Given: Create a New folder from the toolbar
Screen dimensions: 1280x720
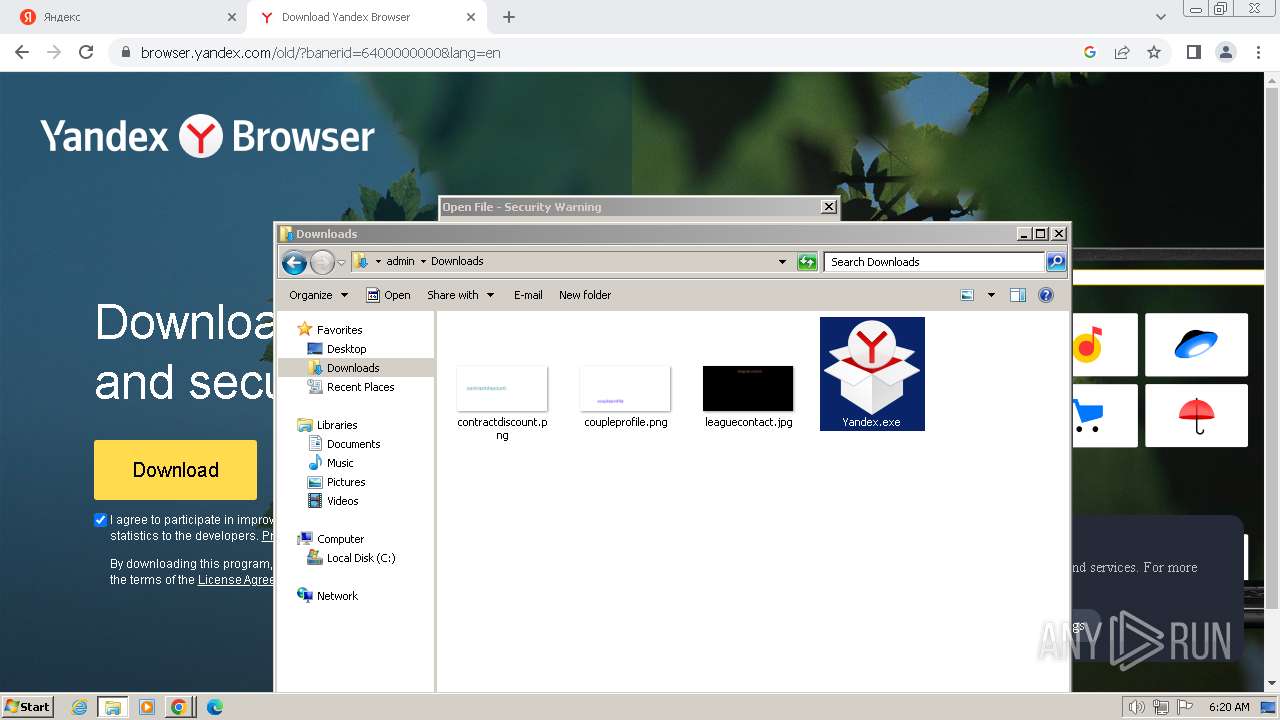Looking at the screenshot, I should [x=585, y=295].
